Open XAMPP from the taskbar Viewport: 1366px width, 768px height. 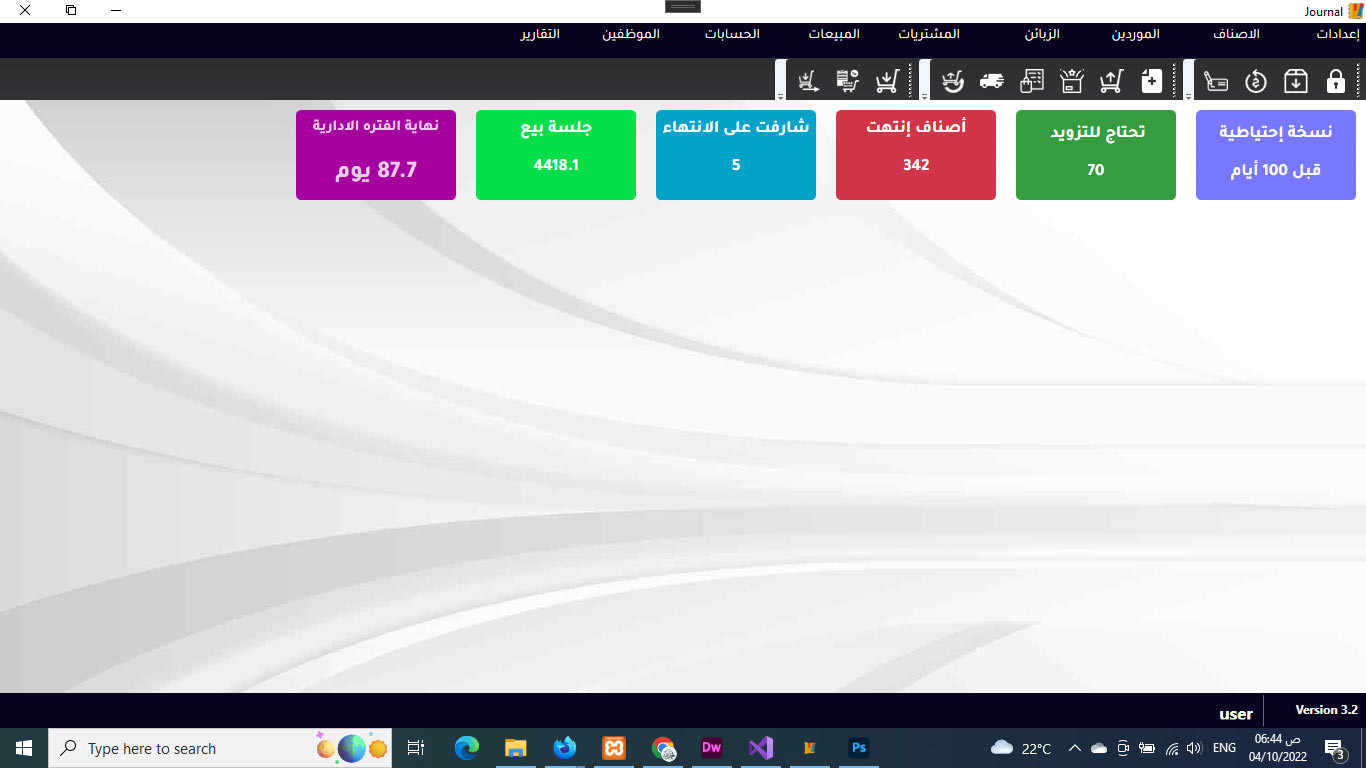(x=614, y=748)
